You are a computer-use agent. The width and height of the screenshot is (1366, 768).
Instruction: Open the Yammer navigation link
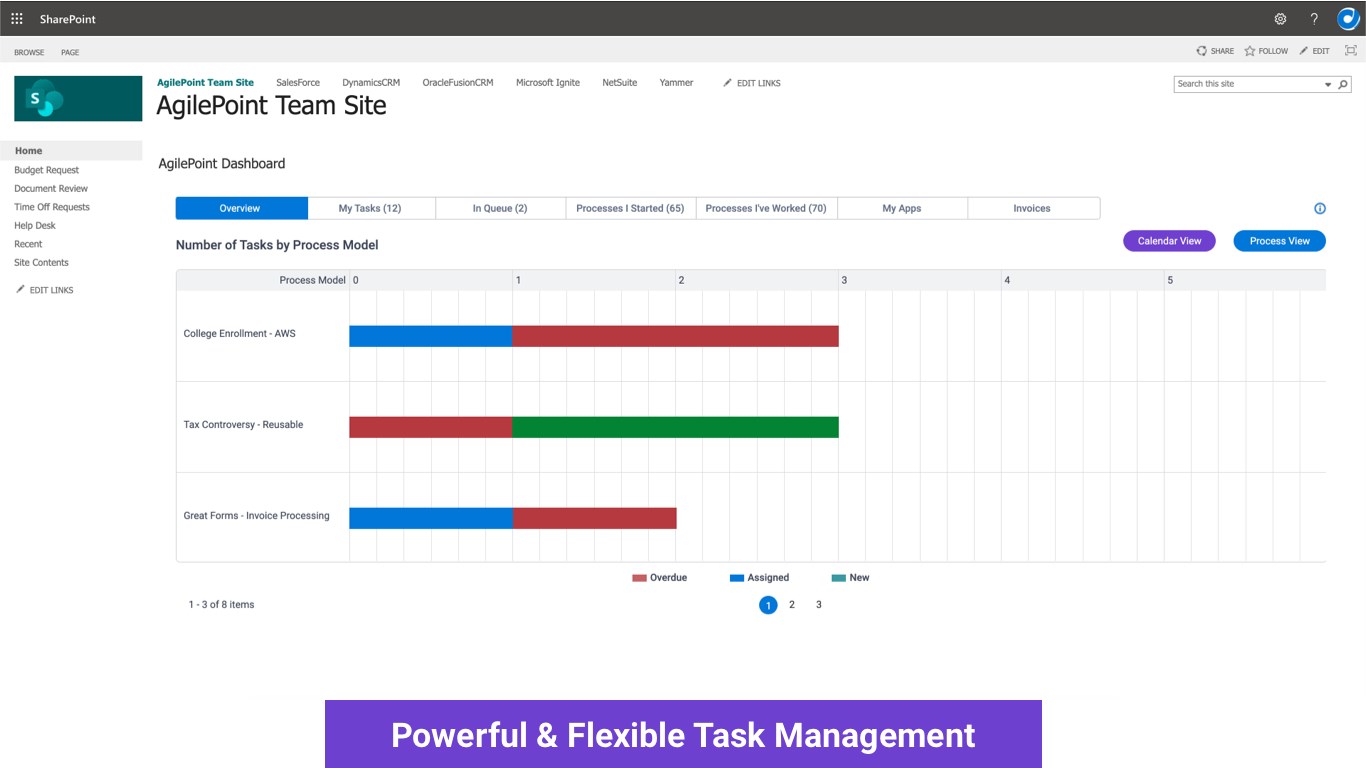(677, 83)
